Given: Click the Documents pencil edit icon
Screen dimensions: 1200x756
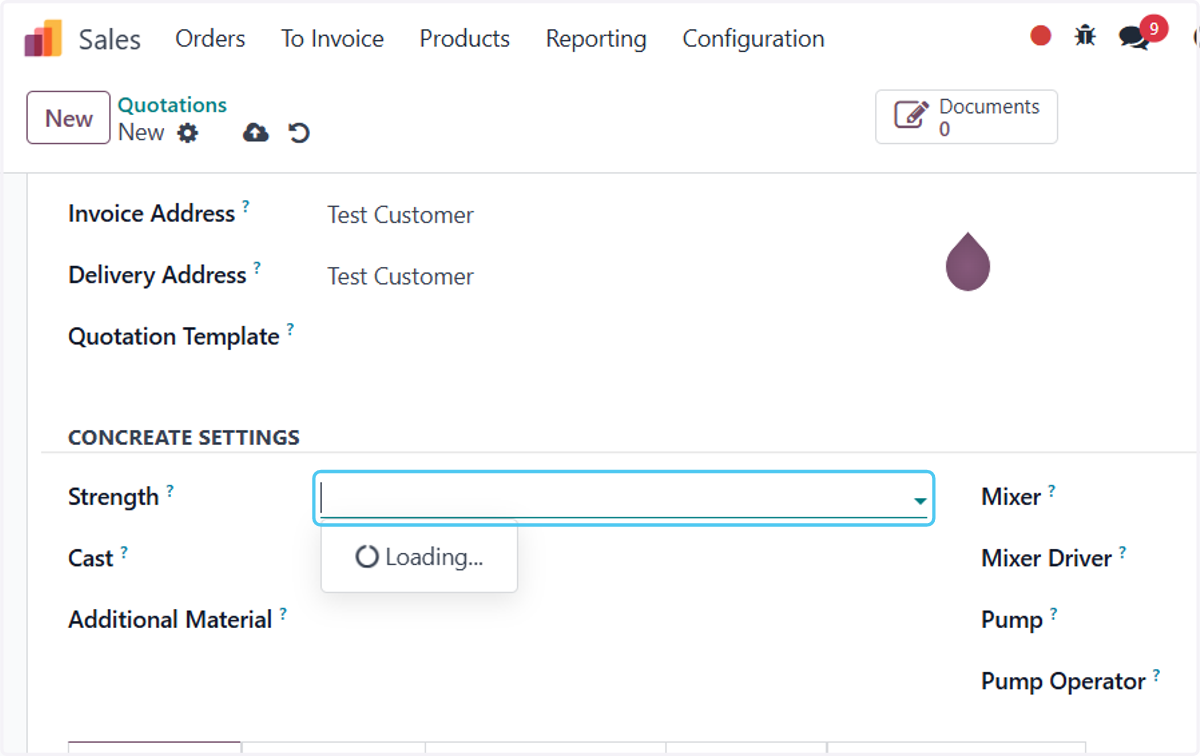Looking at the screenshot, I should (910, 115).
